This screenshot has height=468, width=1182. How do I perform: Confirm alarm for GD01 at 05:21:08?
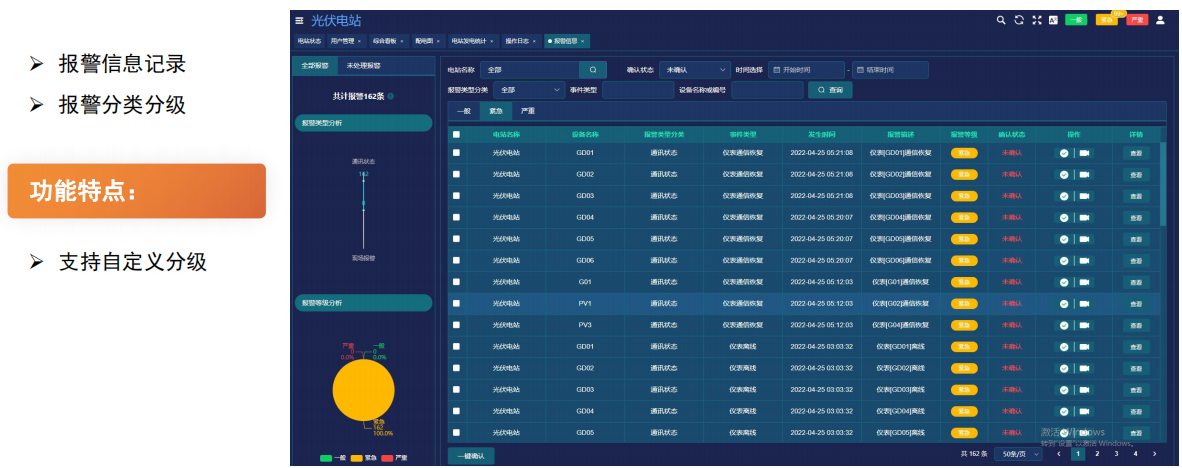[x=1064, y=153]
